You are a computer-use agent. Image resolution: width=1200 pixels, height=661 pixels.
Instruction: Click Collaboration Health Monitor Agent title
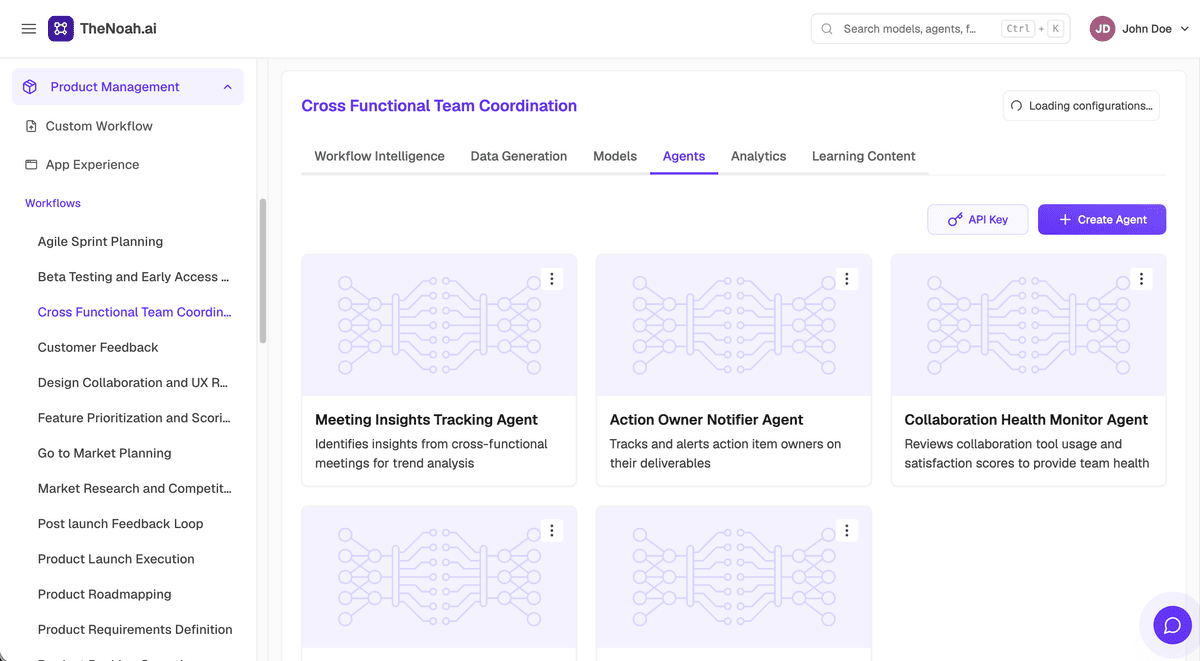coord(1026,420)
